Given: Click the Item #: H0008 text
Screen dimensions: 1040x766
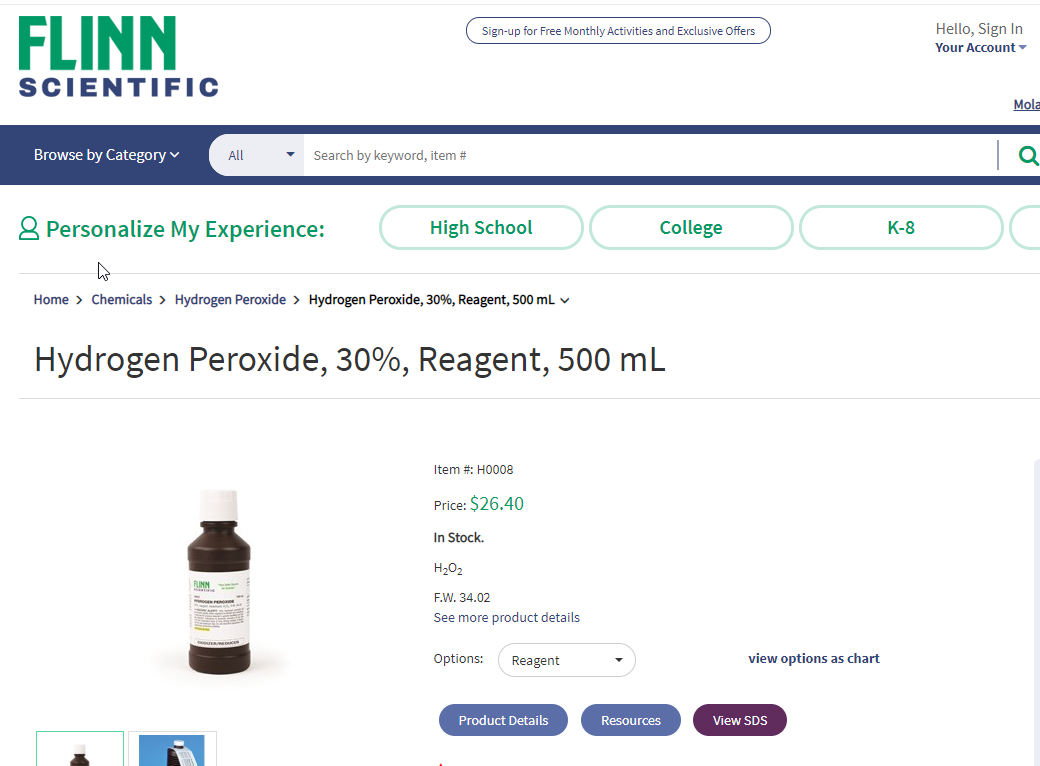Looking at the screenshot, I should [474, 470].
